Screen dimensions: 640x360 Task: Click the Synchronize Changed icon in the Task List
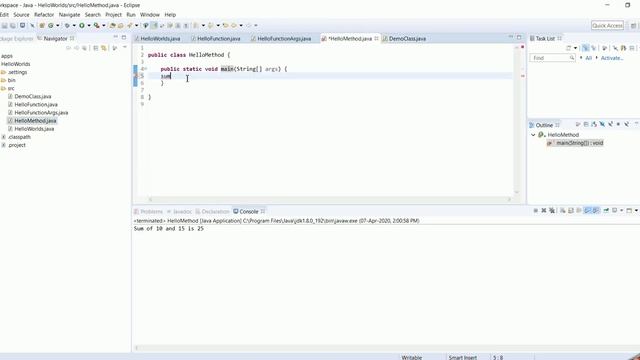point(624,48)
